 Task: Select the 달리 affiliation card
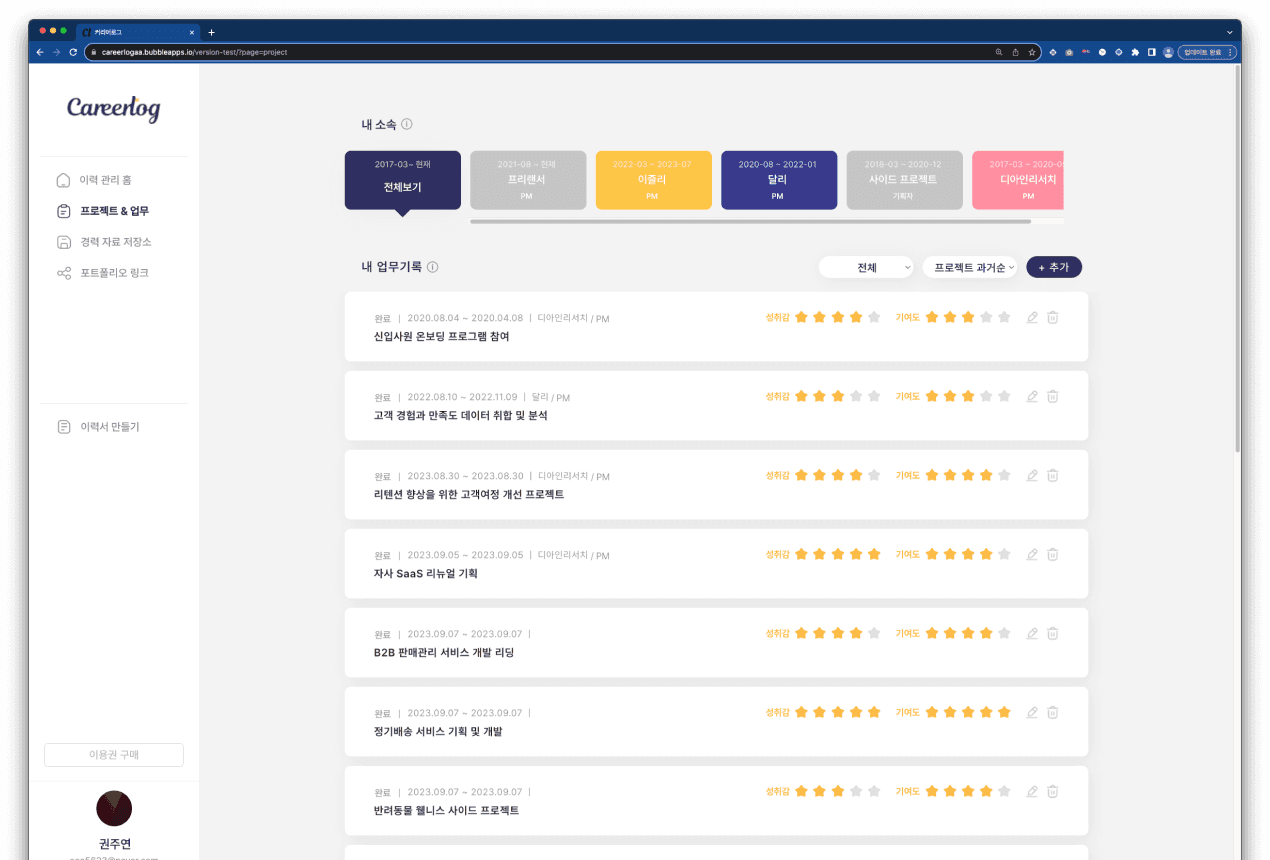pos(779,180)
